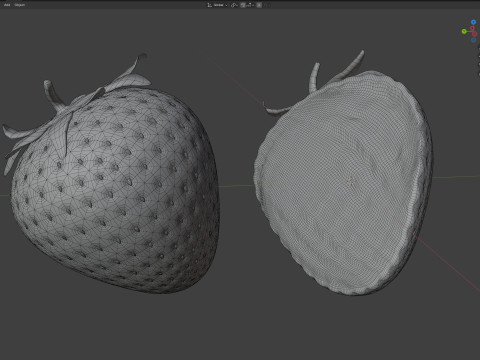Viewport: 480px width, 360px height.
Task: Open the Add menu in viewport header
Action: pyautogui.click(x=7, y=5)
